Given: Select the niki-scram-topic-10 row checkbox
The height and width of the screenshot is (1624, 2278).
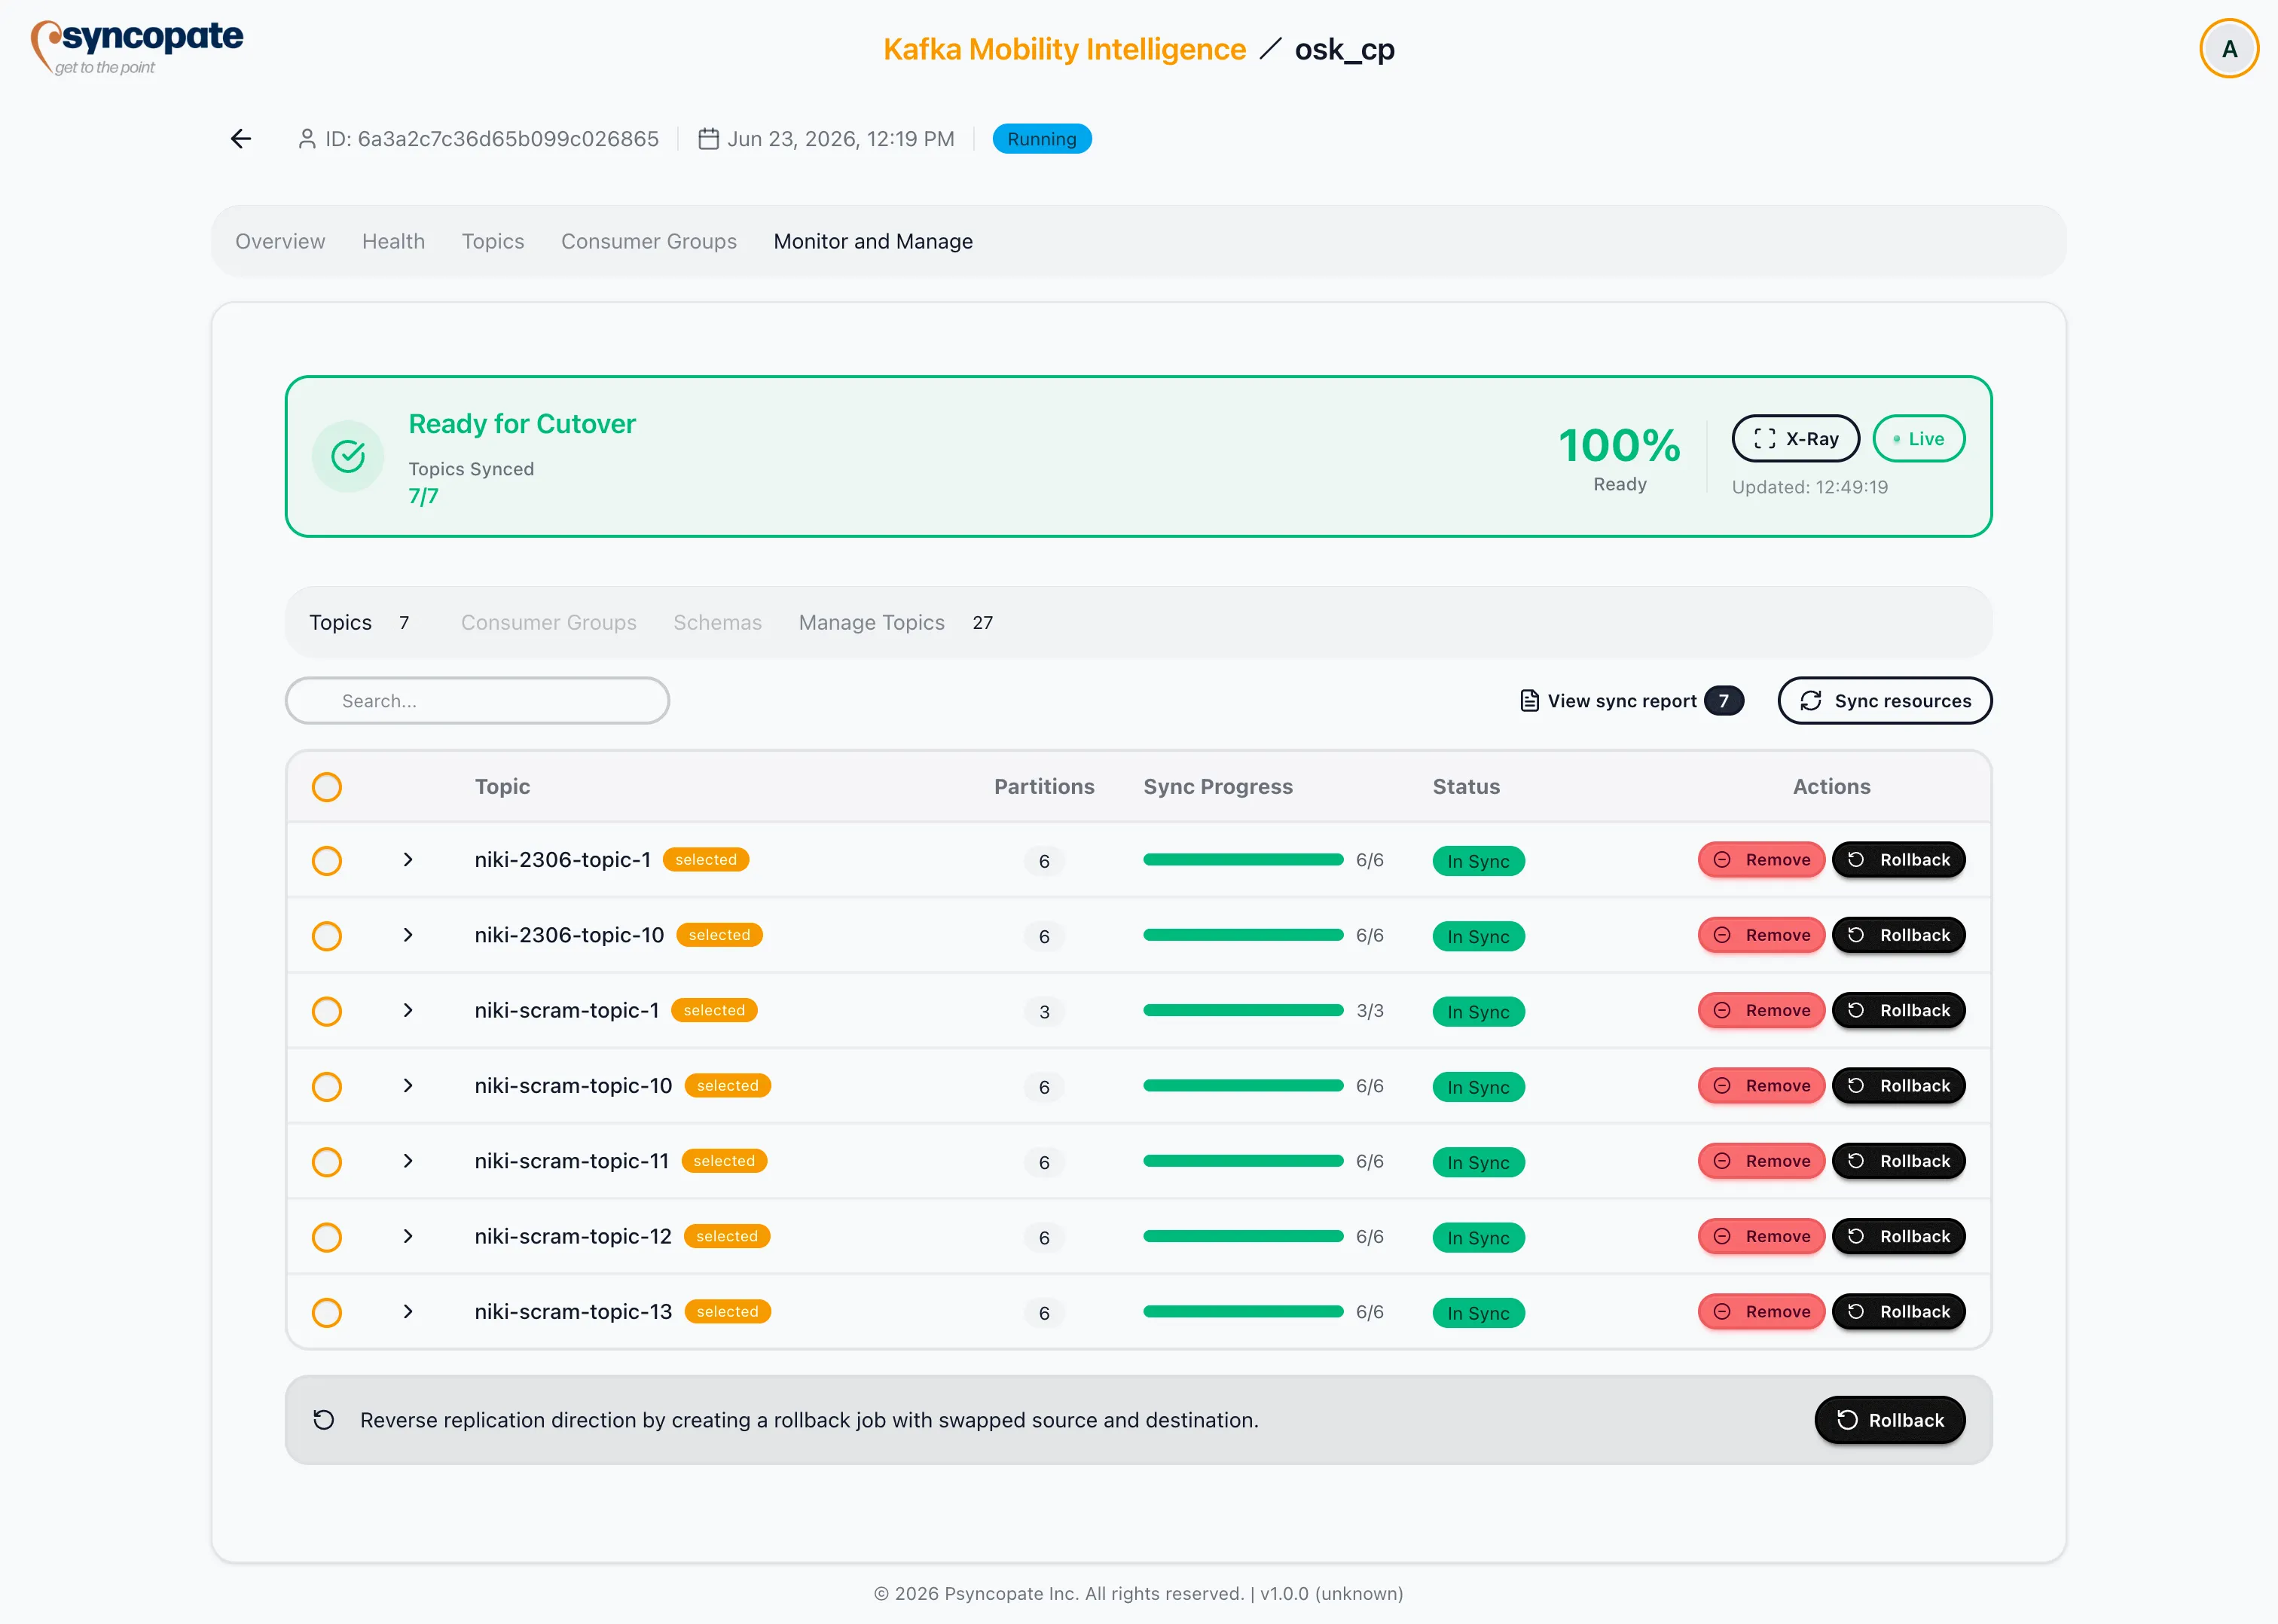Looking at the screenshot, I should [x=327, y=1087].
